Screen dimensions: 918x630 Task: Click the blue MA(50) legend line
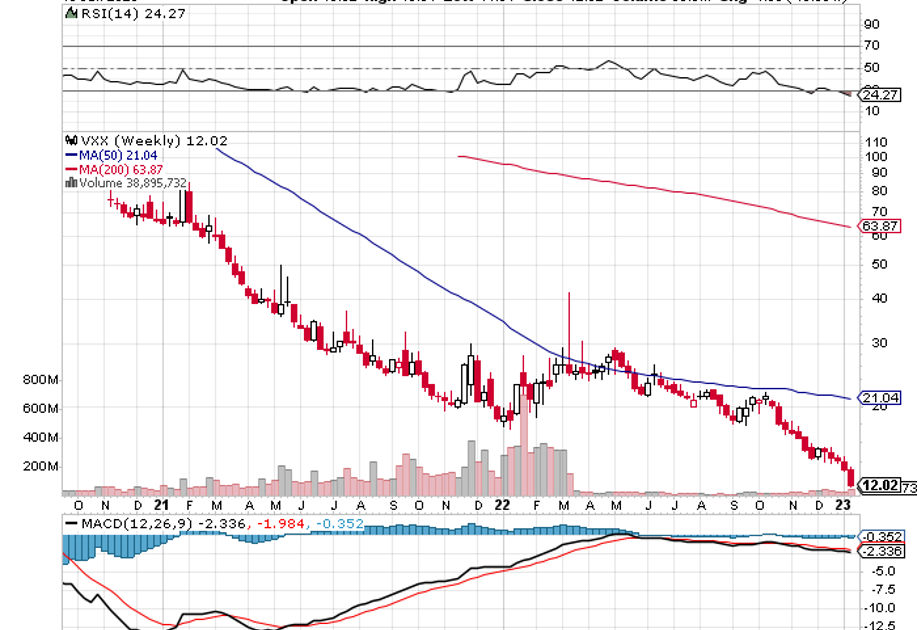coord(71,155)
